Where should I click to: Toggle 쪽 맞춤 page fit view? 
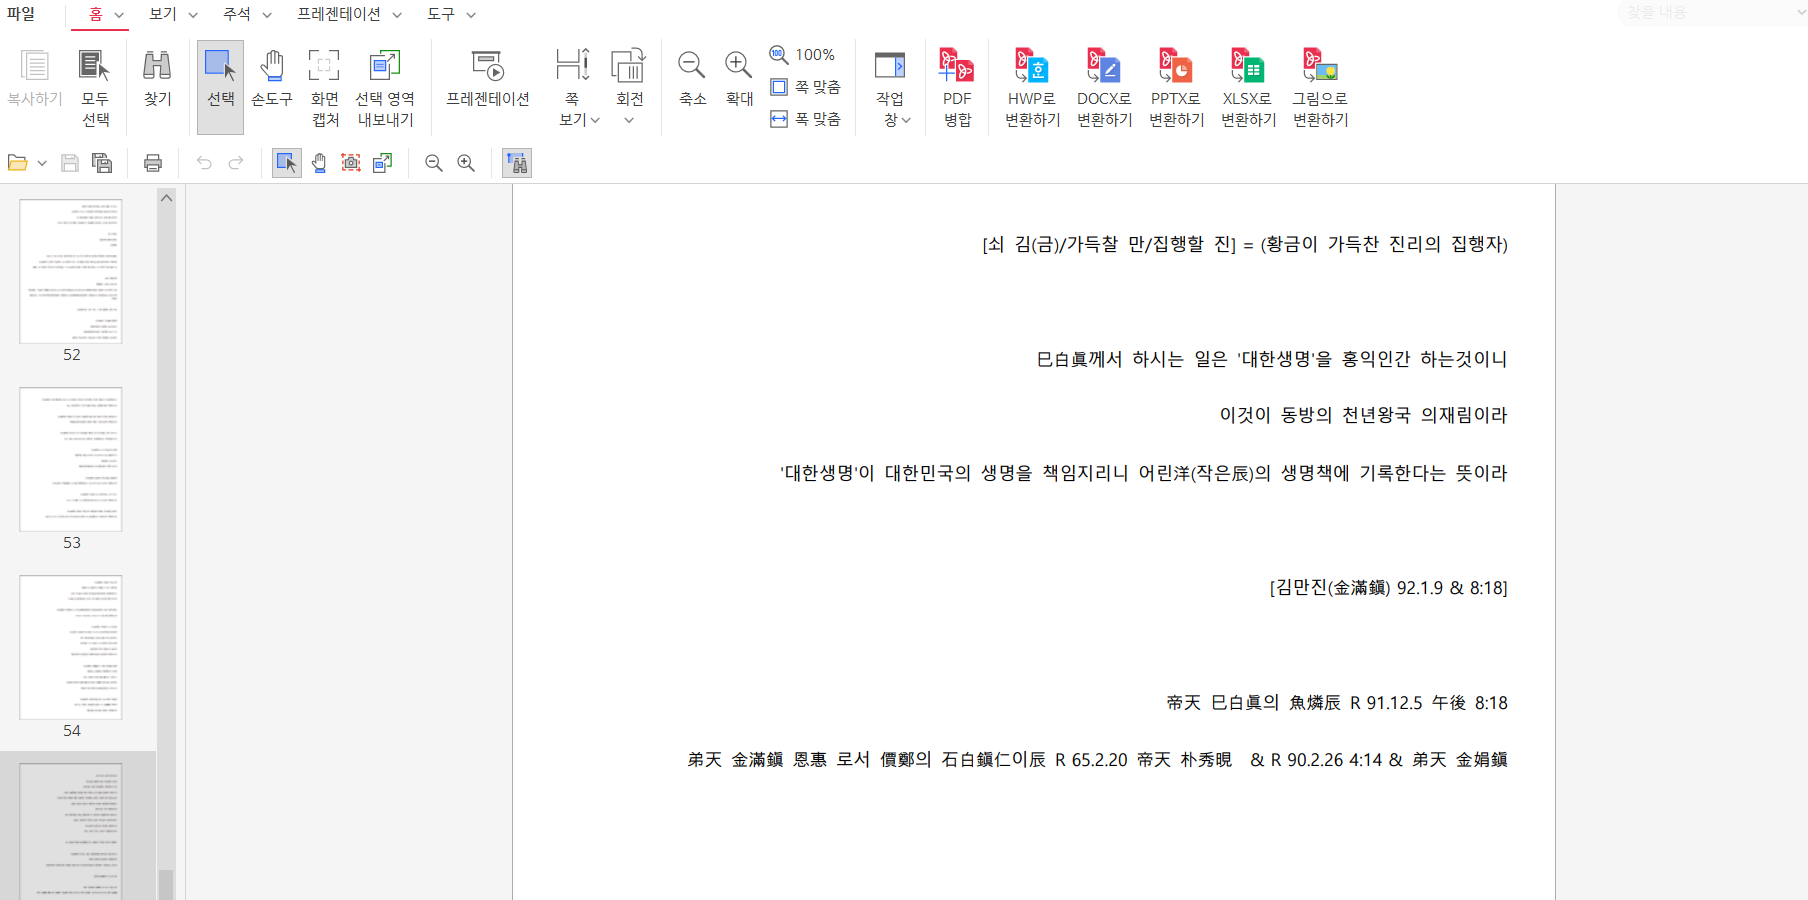pyautogui.click(x=806, y=87)
